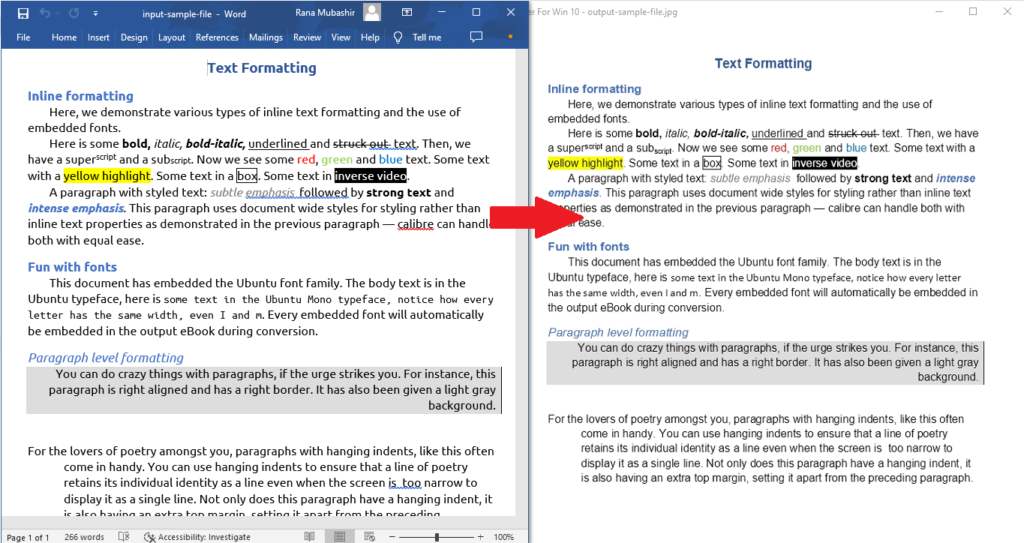Click 'Text Formatting' title in Word document
Screen dimensions: 1024x543
262,68
